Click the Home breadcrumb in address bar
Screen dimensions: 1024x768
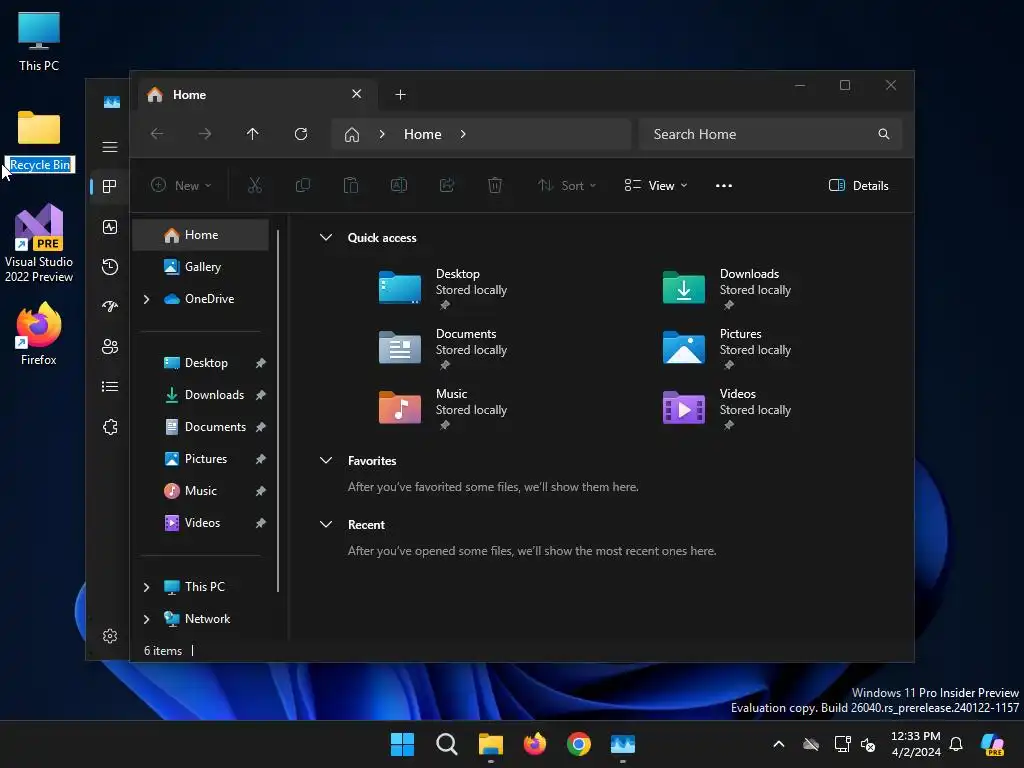tap(423, 134)
